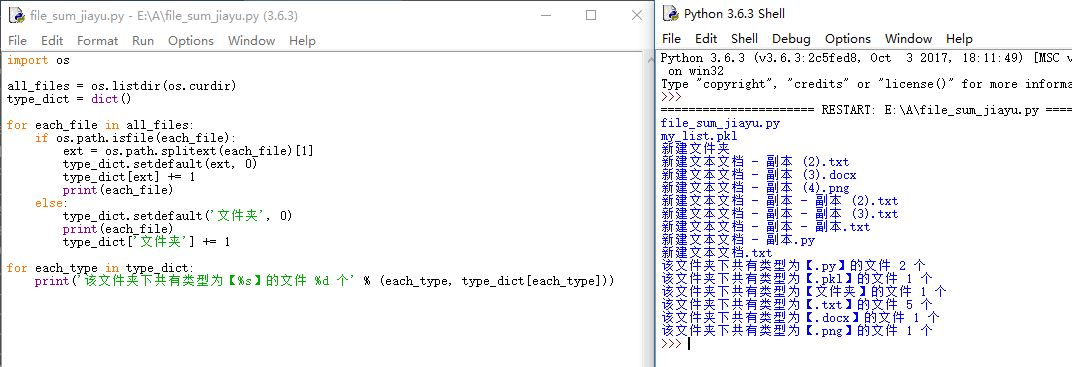
Task: Click shell output '新建文件夹'
Action: coord(695,149)
